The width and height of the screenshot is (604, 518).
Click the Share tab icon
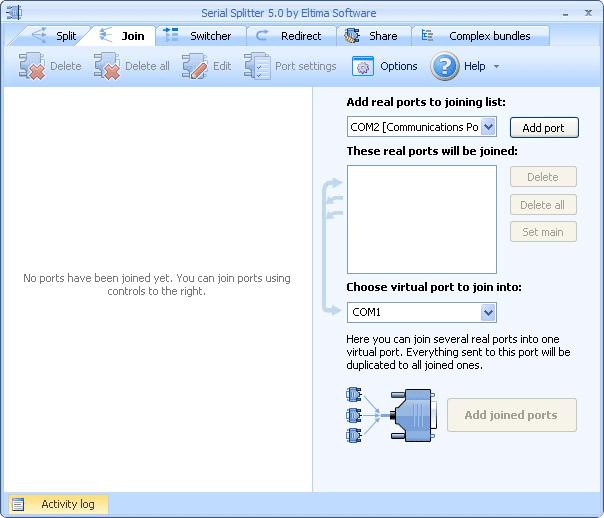coord(352,35)
